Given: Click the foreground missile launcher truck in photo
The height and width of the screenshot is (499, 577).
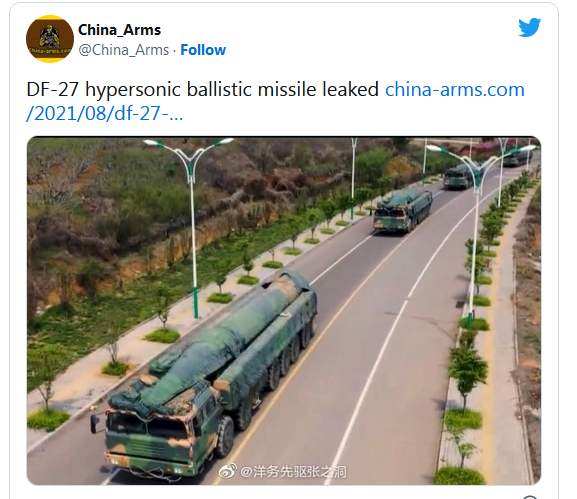Looking at the screenshot, I should [x=206, y=372].
